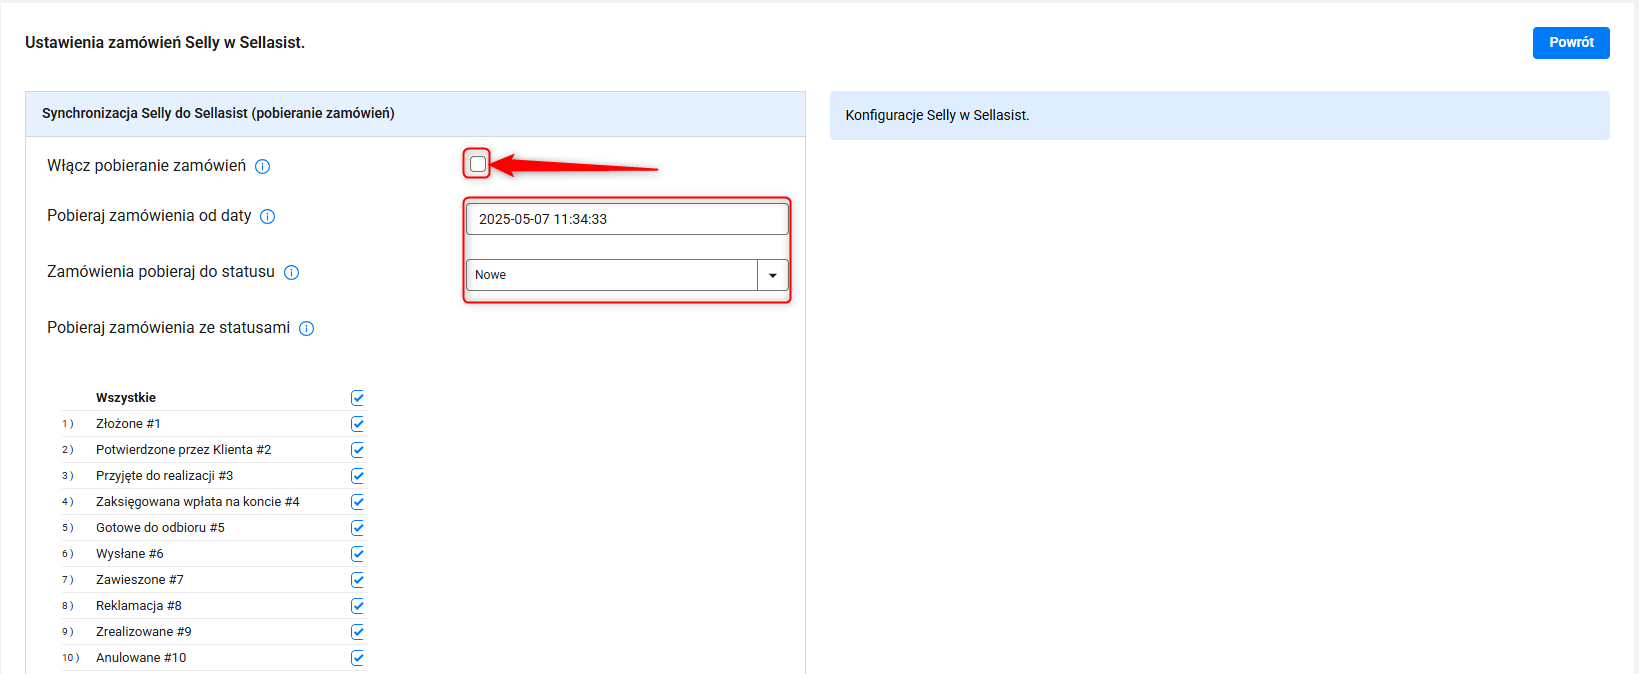
Task: Click the Włącz pobieranie zamówień label
Action: pos(146,166)
